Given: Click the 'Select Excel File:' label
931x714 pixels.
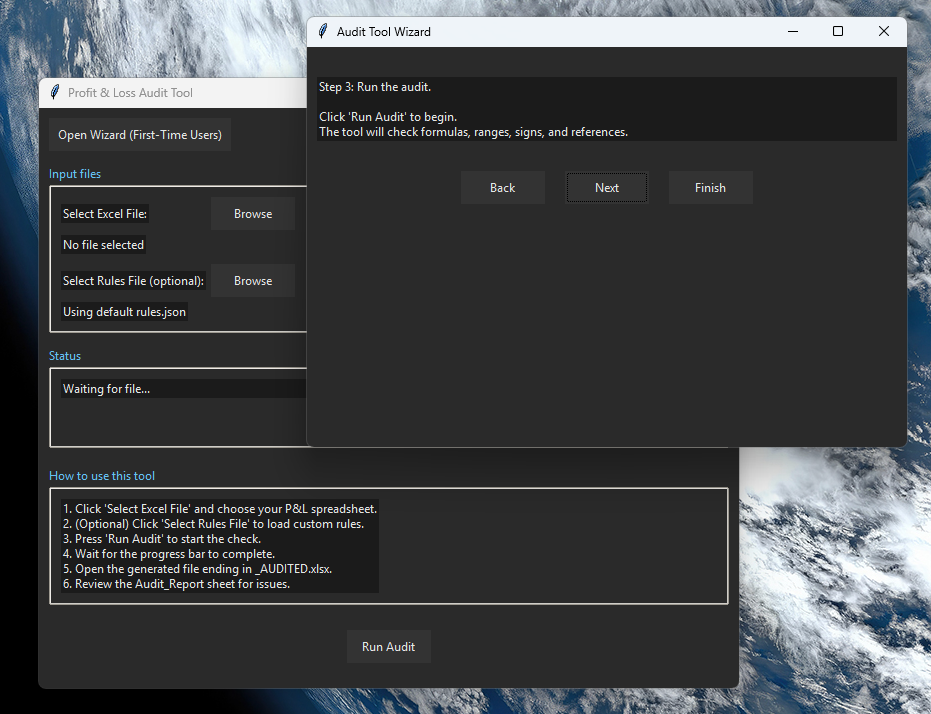Looking at the screenshot, I should click(x=104, y=214).
